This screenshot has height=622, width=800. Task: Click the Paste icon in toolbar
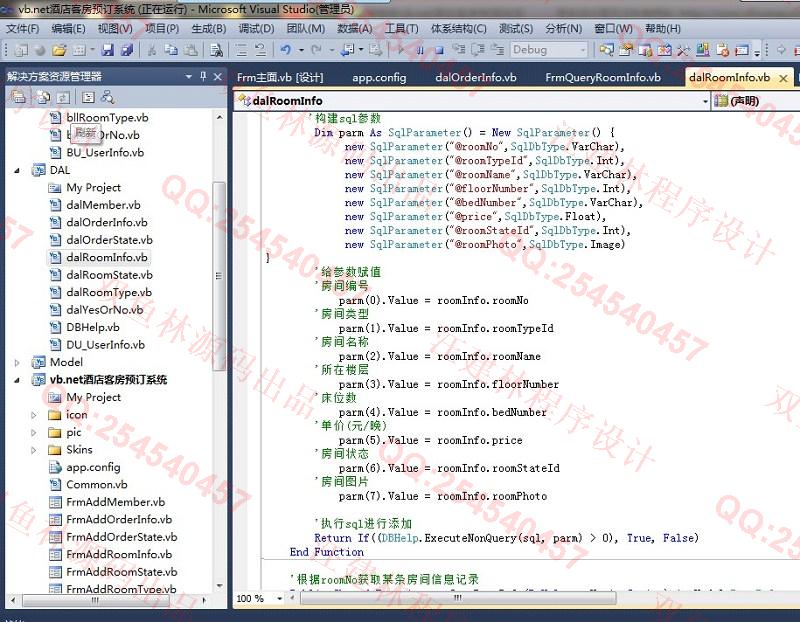(191, 50)
